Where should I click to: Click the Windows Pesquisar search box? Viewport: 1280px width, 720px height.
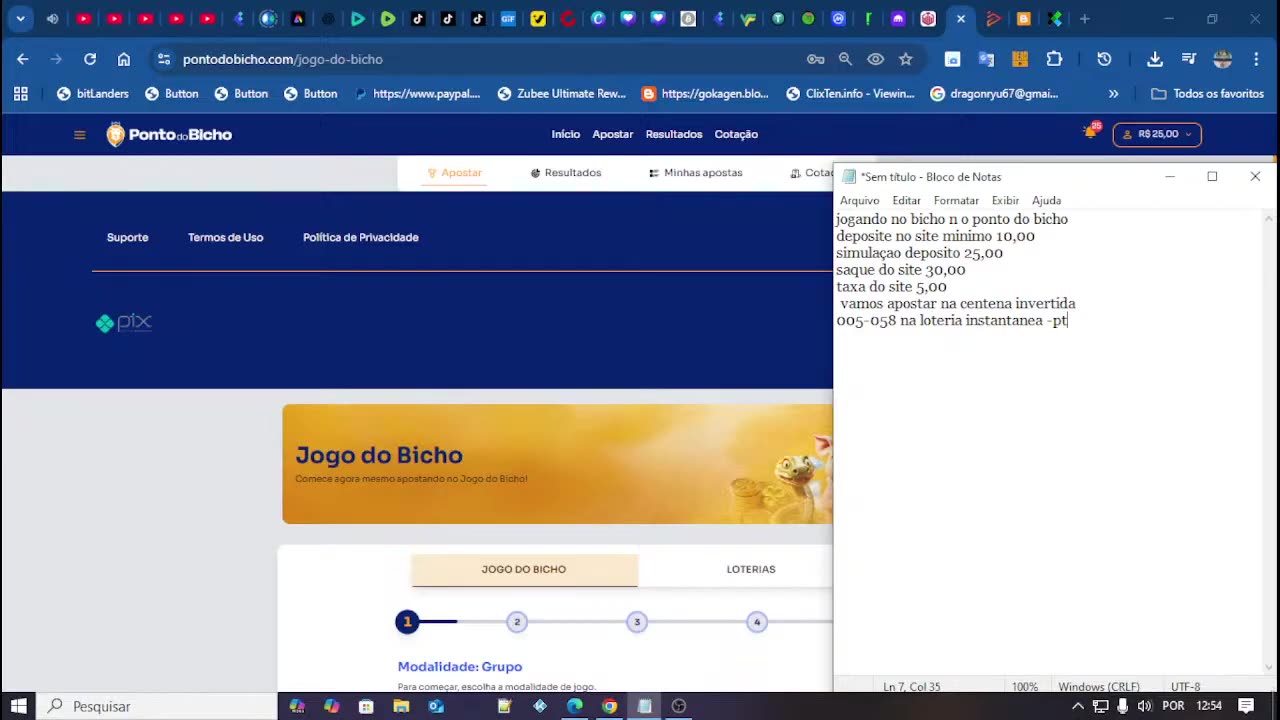click(157, 706)
